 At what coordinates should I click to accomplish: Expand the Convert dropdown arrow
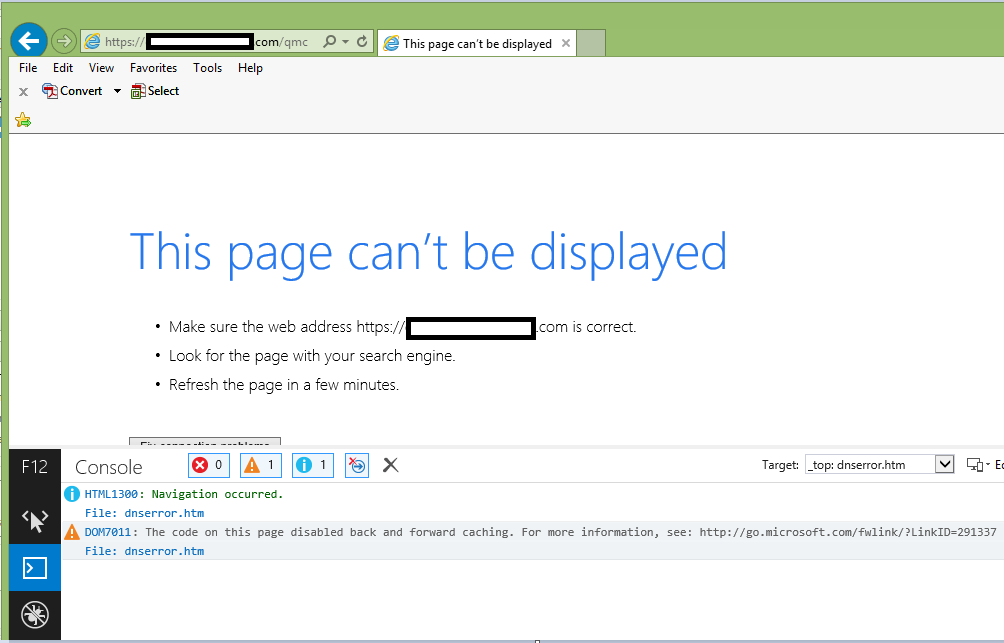coord(117,91)
